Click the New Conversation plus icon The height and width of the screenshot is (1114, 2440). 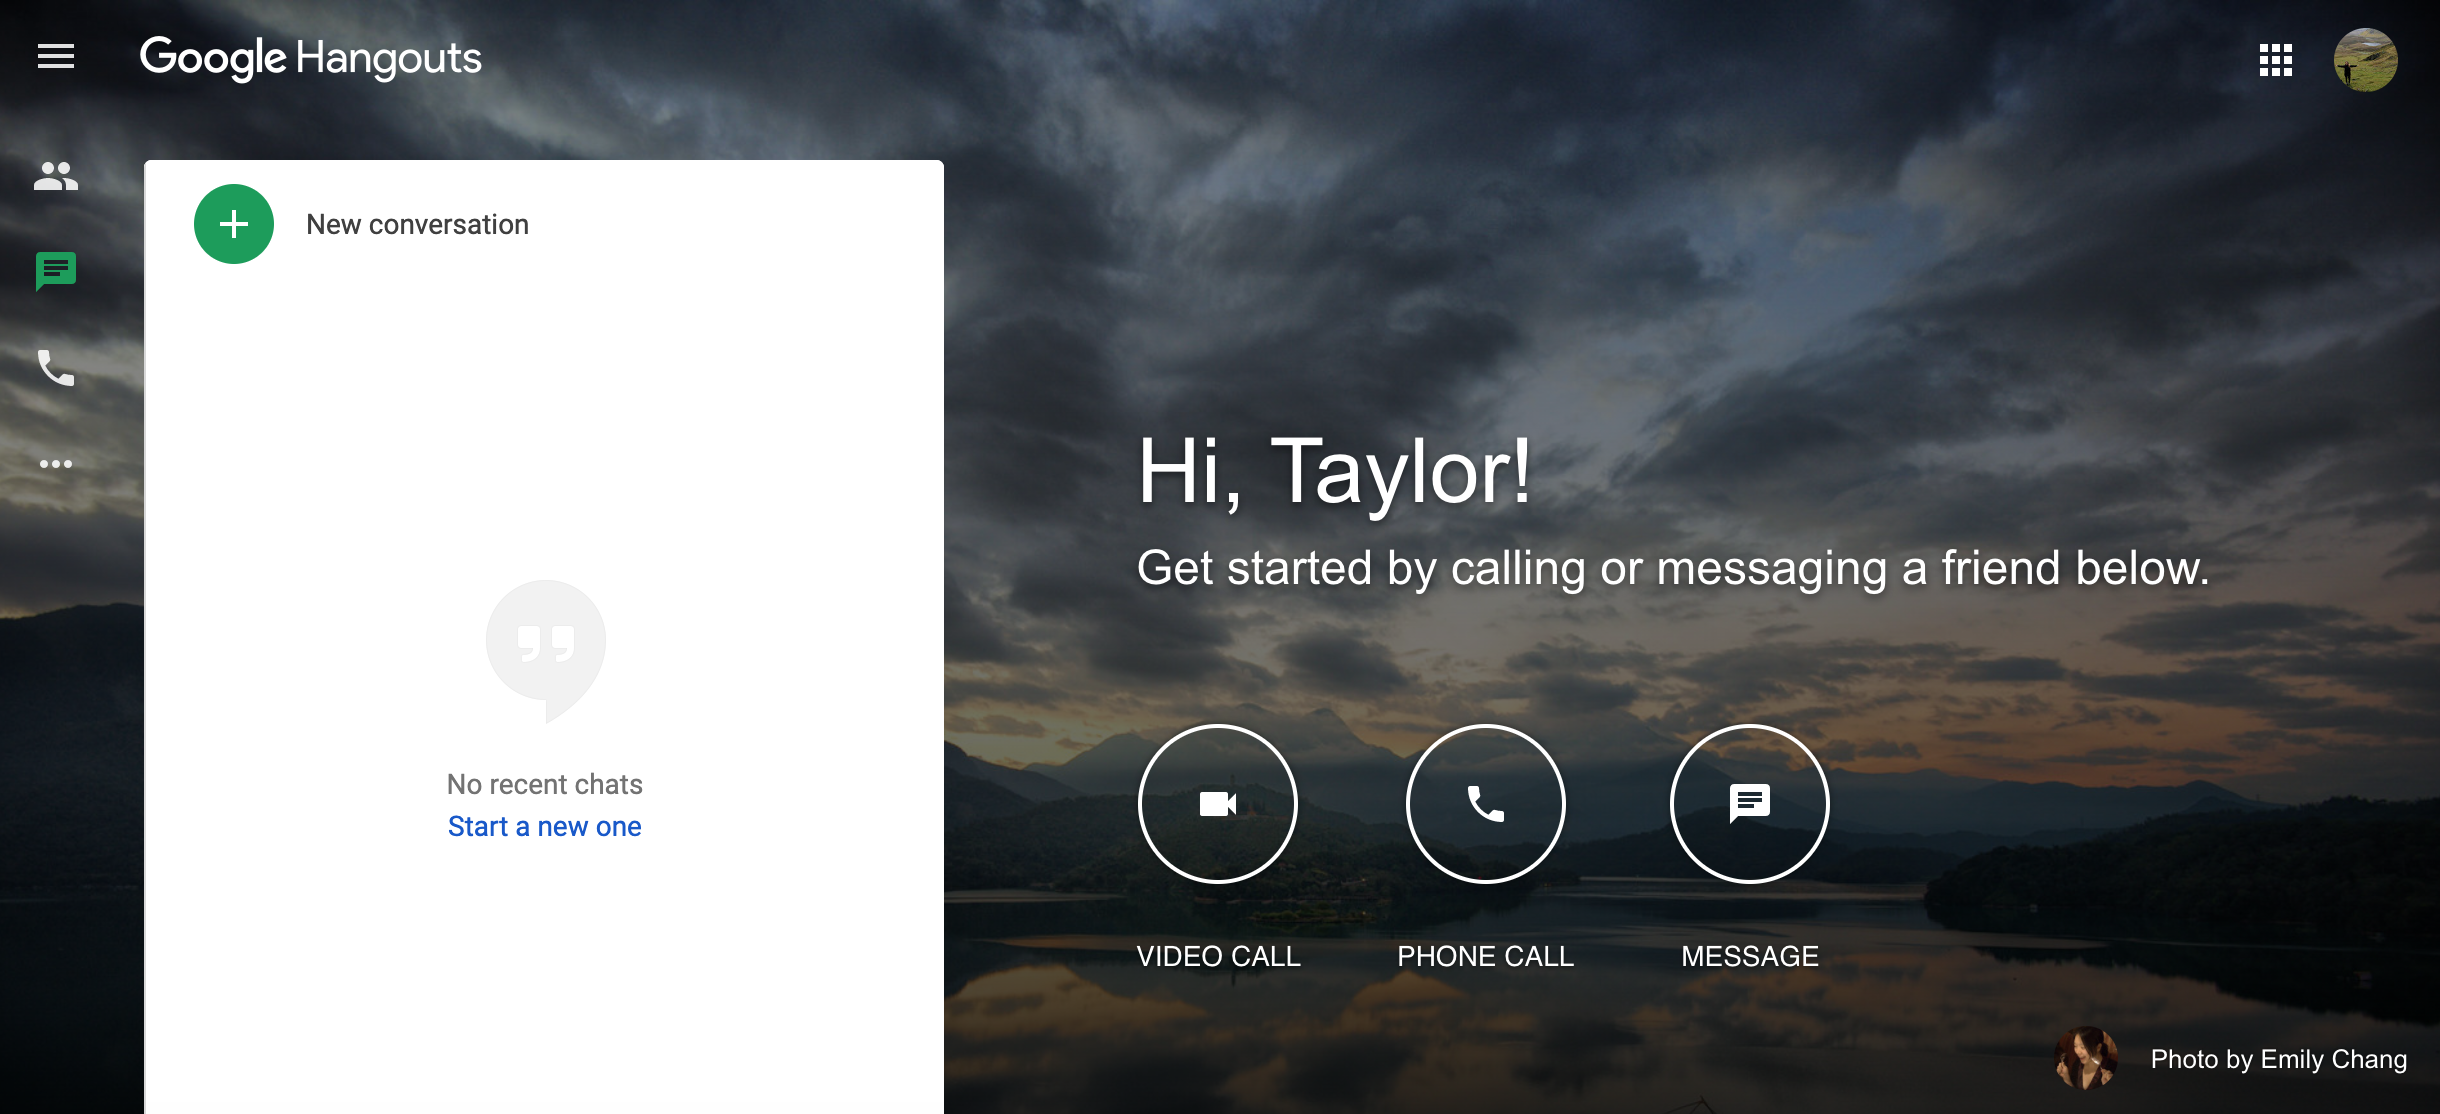(233, 222)
